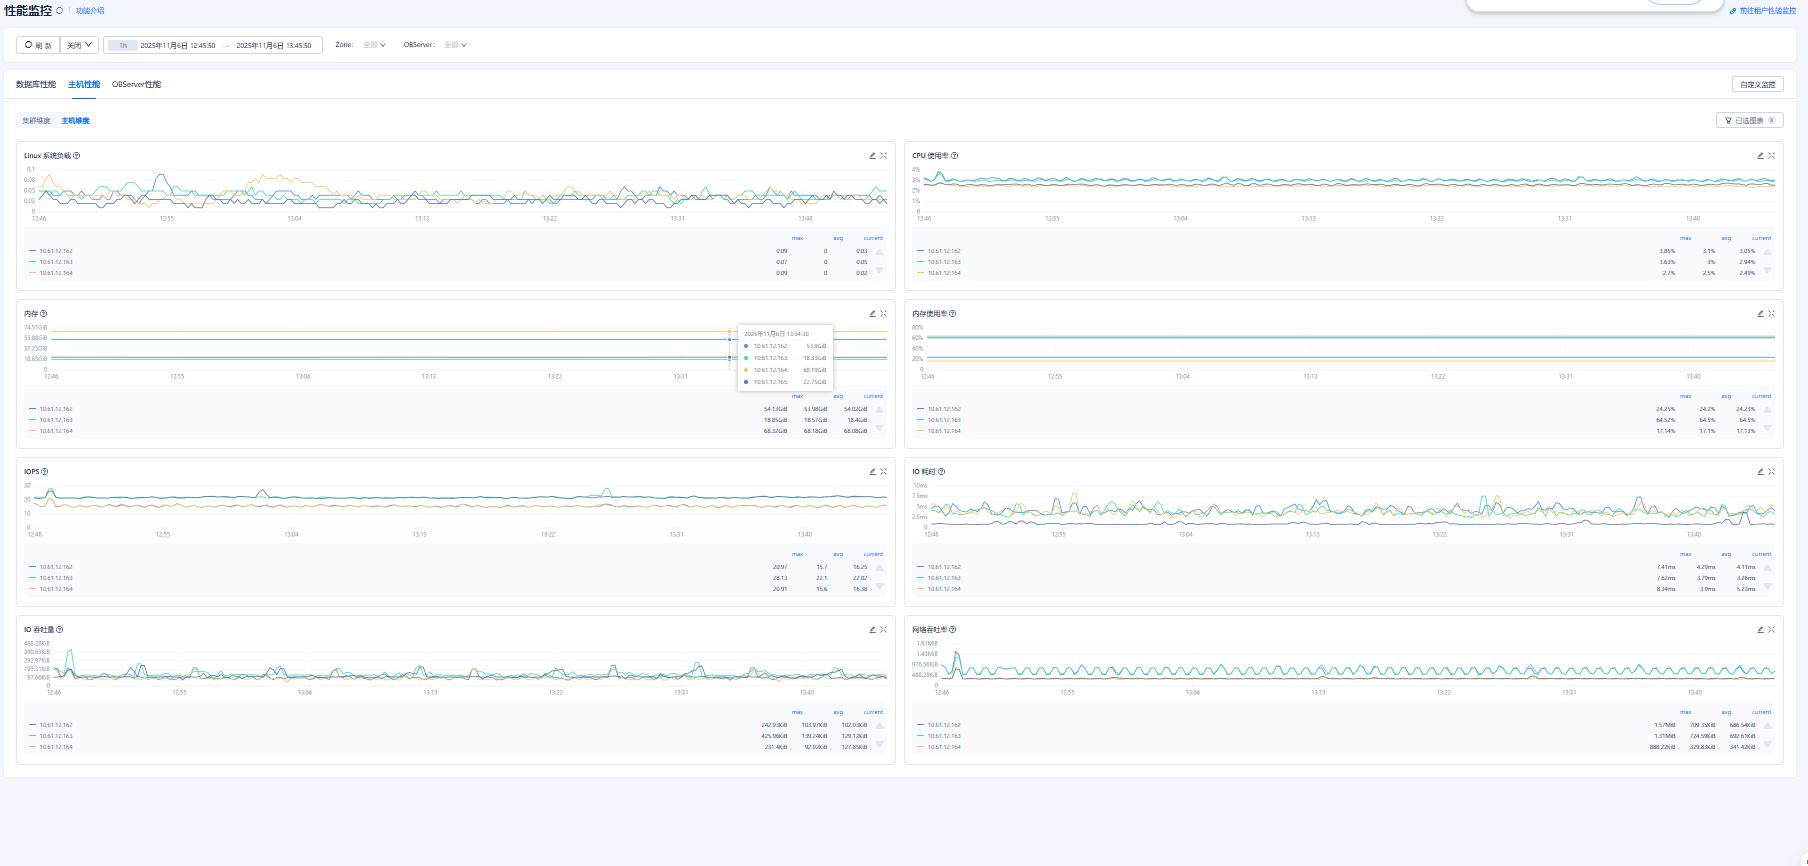
Task: Switch to the 数据库性能 tab
Action: click(36, 85)
